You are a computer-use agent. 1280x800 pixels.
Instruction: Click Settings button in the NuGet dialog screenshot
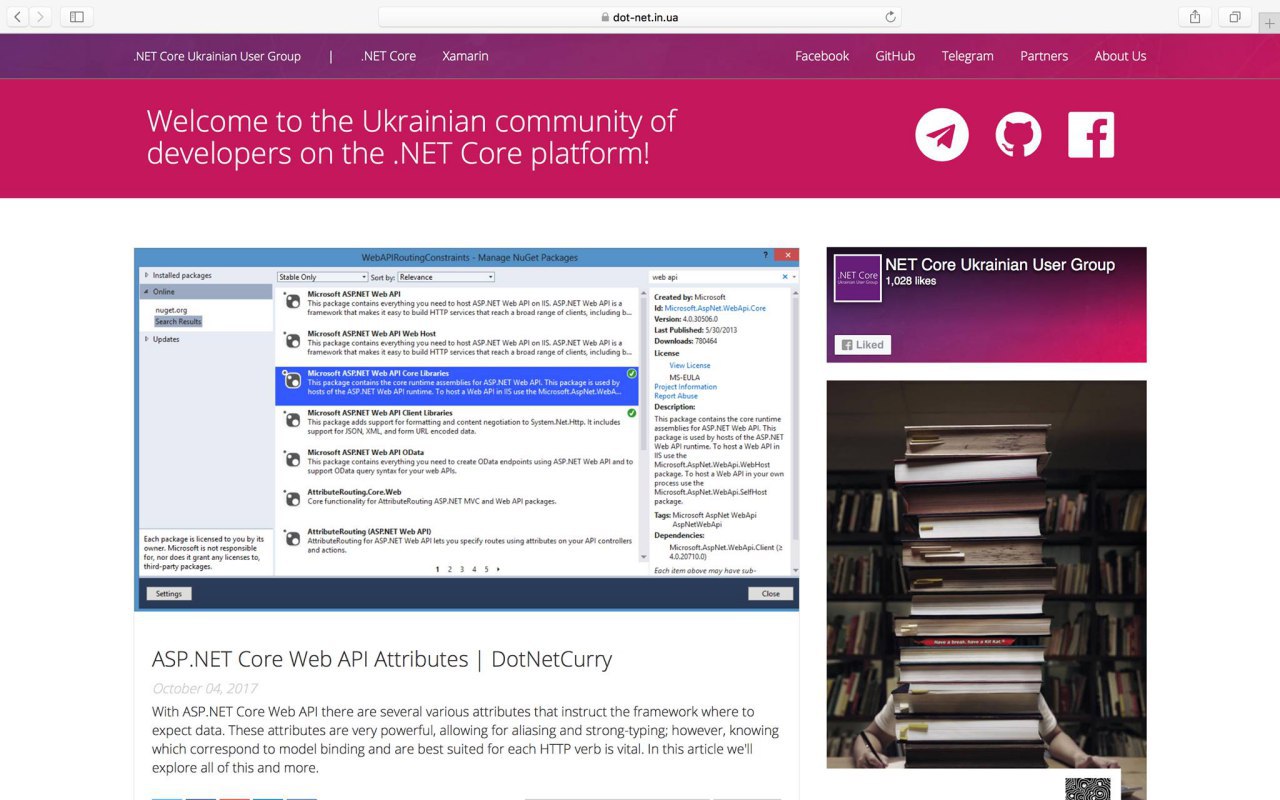point(169,593)
